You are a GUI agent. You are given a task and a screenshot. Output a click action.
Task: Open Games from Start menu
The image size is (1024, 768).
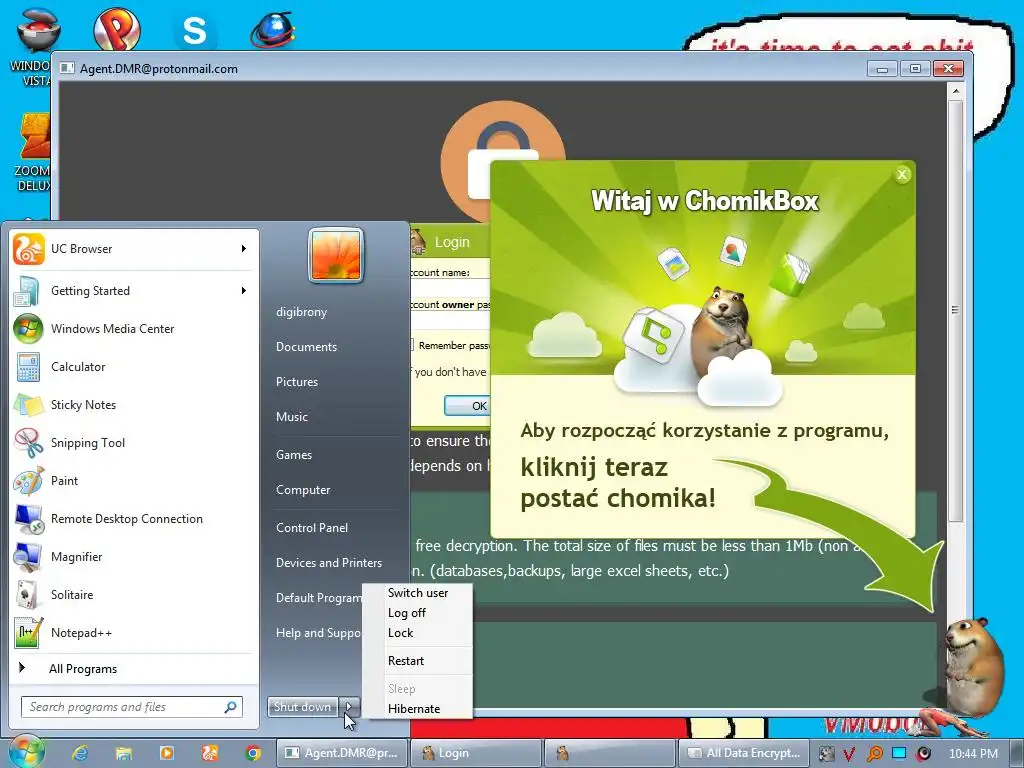(x=294, y=455)
